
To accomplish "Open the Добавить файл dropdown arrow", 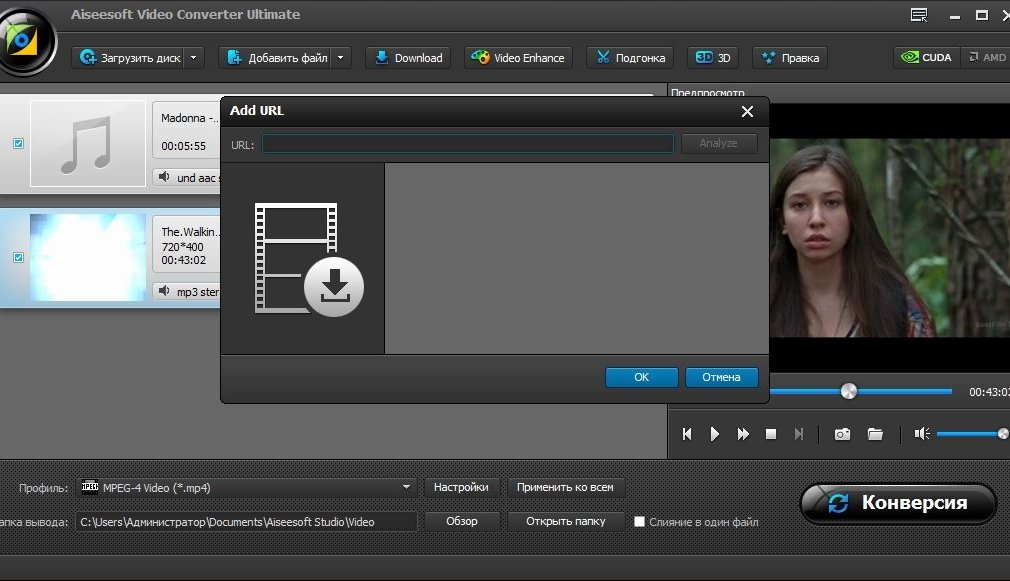I will (341, 58).
